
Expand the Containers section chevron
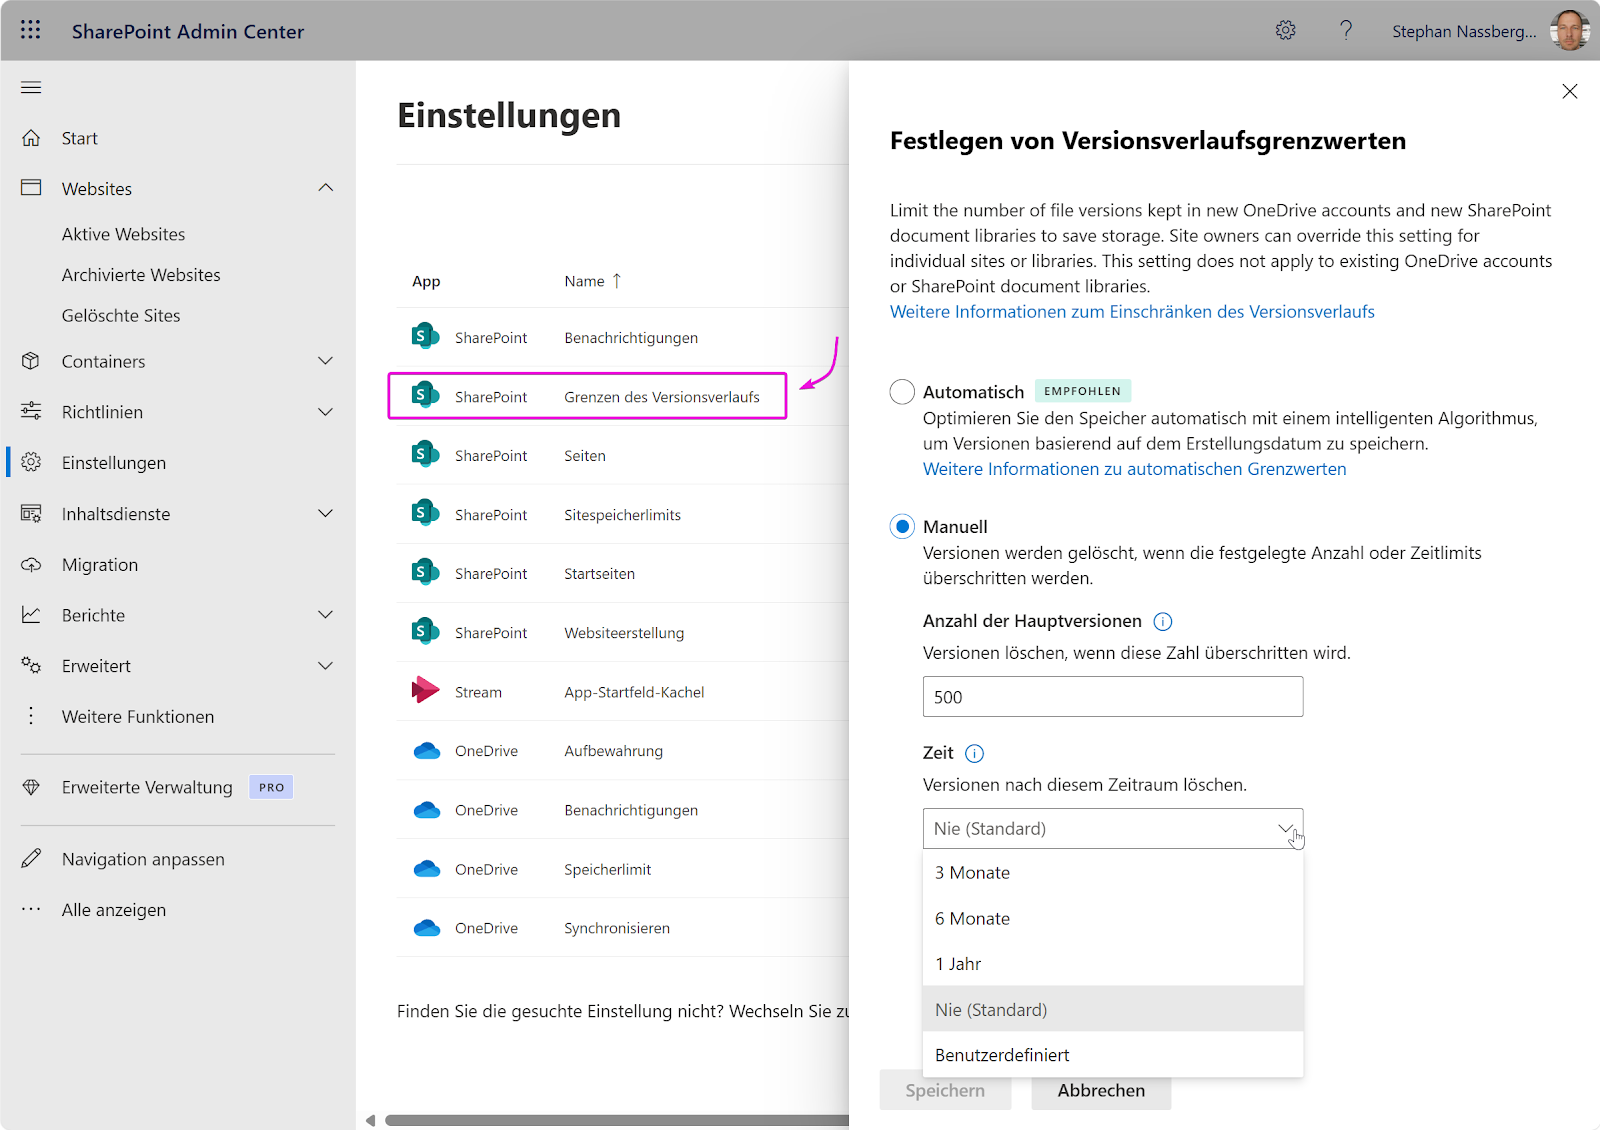(326, 361)
